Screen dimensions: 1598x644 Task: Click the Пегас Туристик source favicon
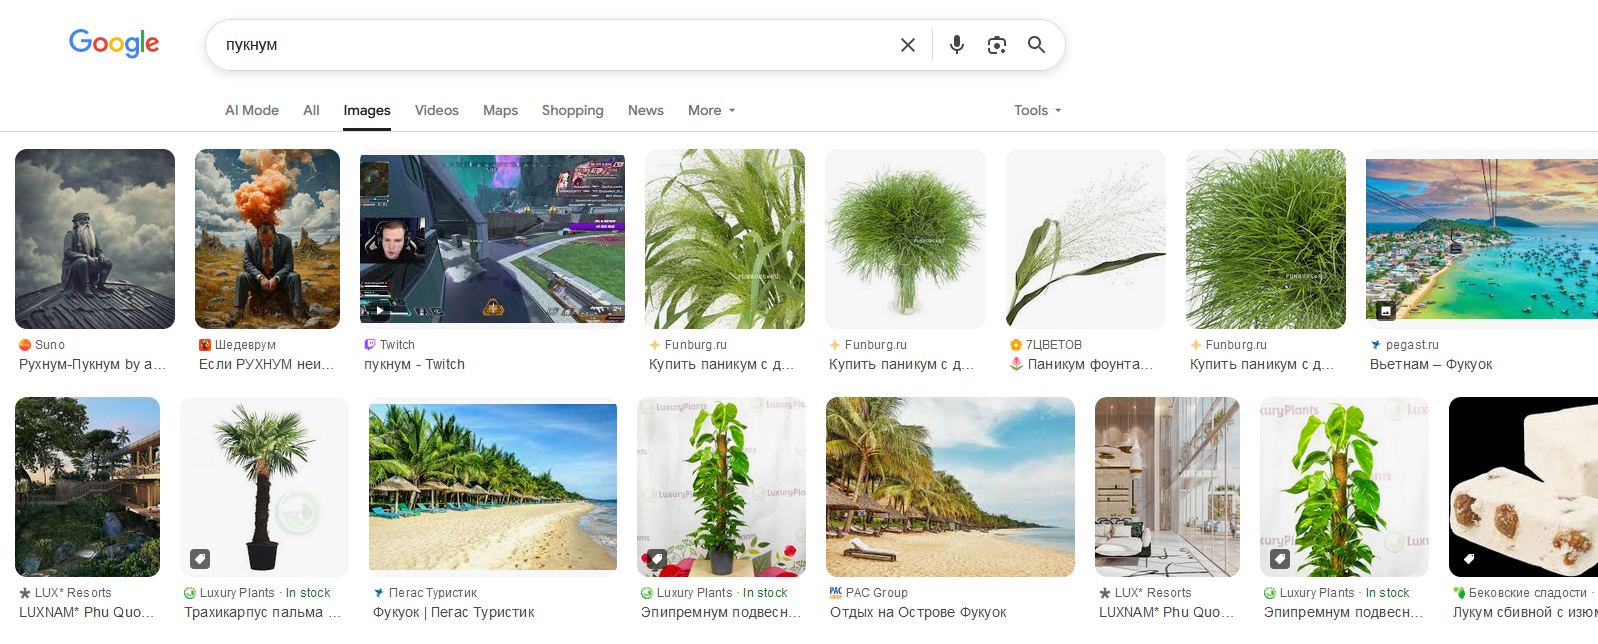[379, 593]
